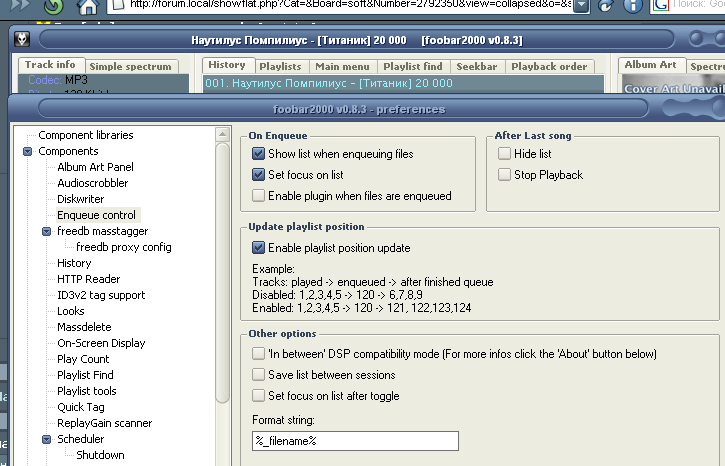The height and width of the screenshot is (466, 725).
Task: Click the Google search engine icon
Action: click(x=660, y=5)
